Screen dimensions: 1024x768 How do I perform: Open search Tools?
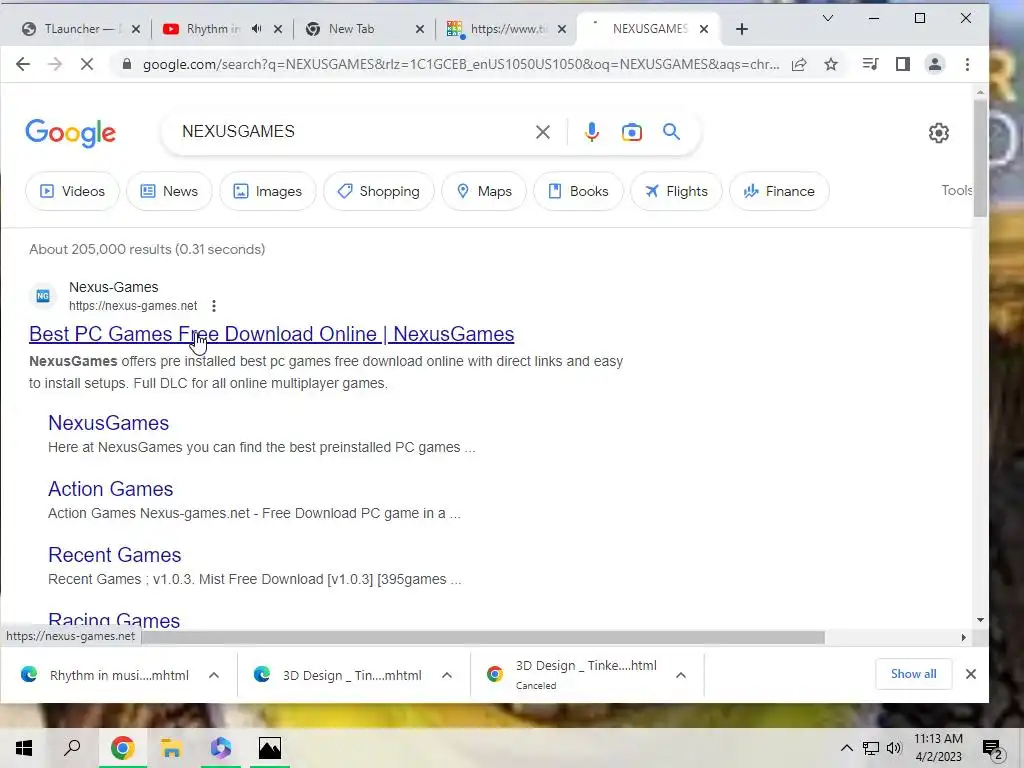(957, 190)
